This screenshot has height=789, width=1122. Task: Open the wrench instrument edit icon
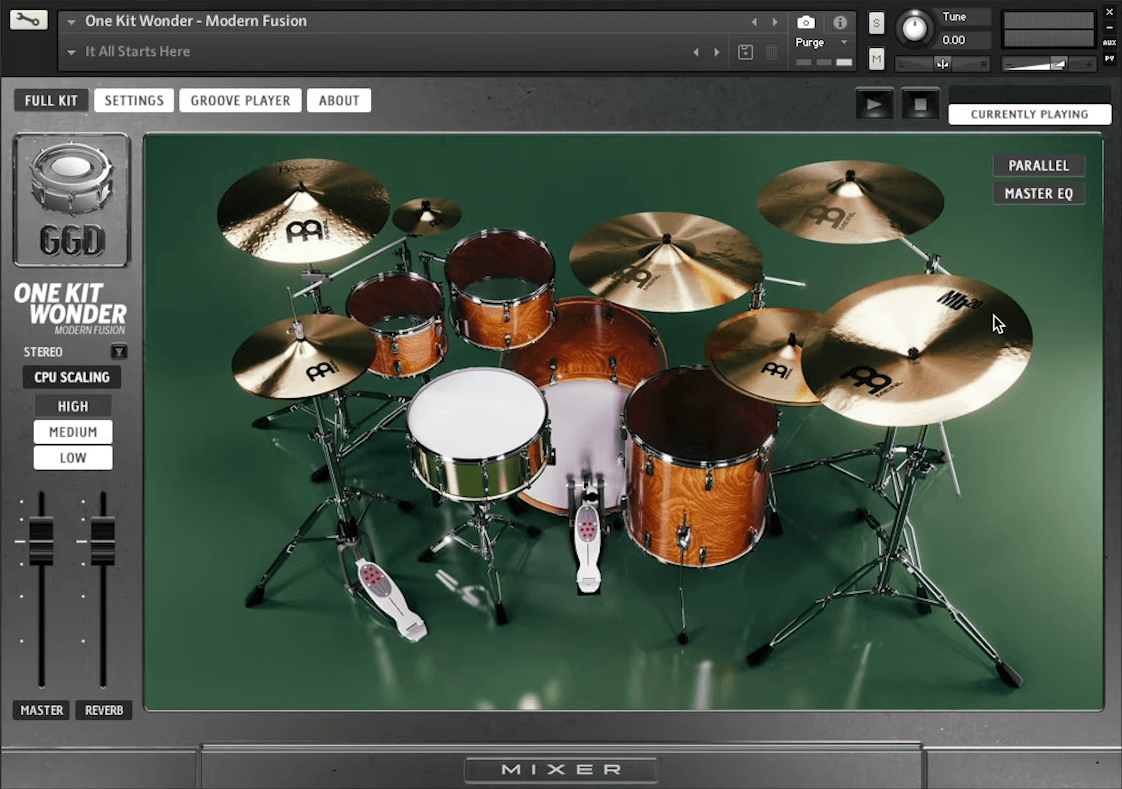29,19
